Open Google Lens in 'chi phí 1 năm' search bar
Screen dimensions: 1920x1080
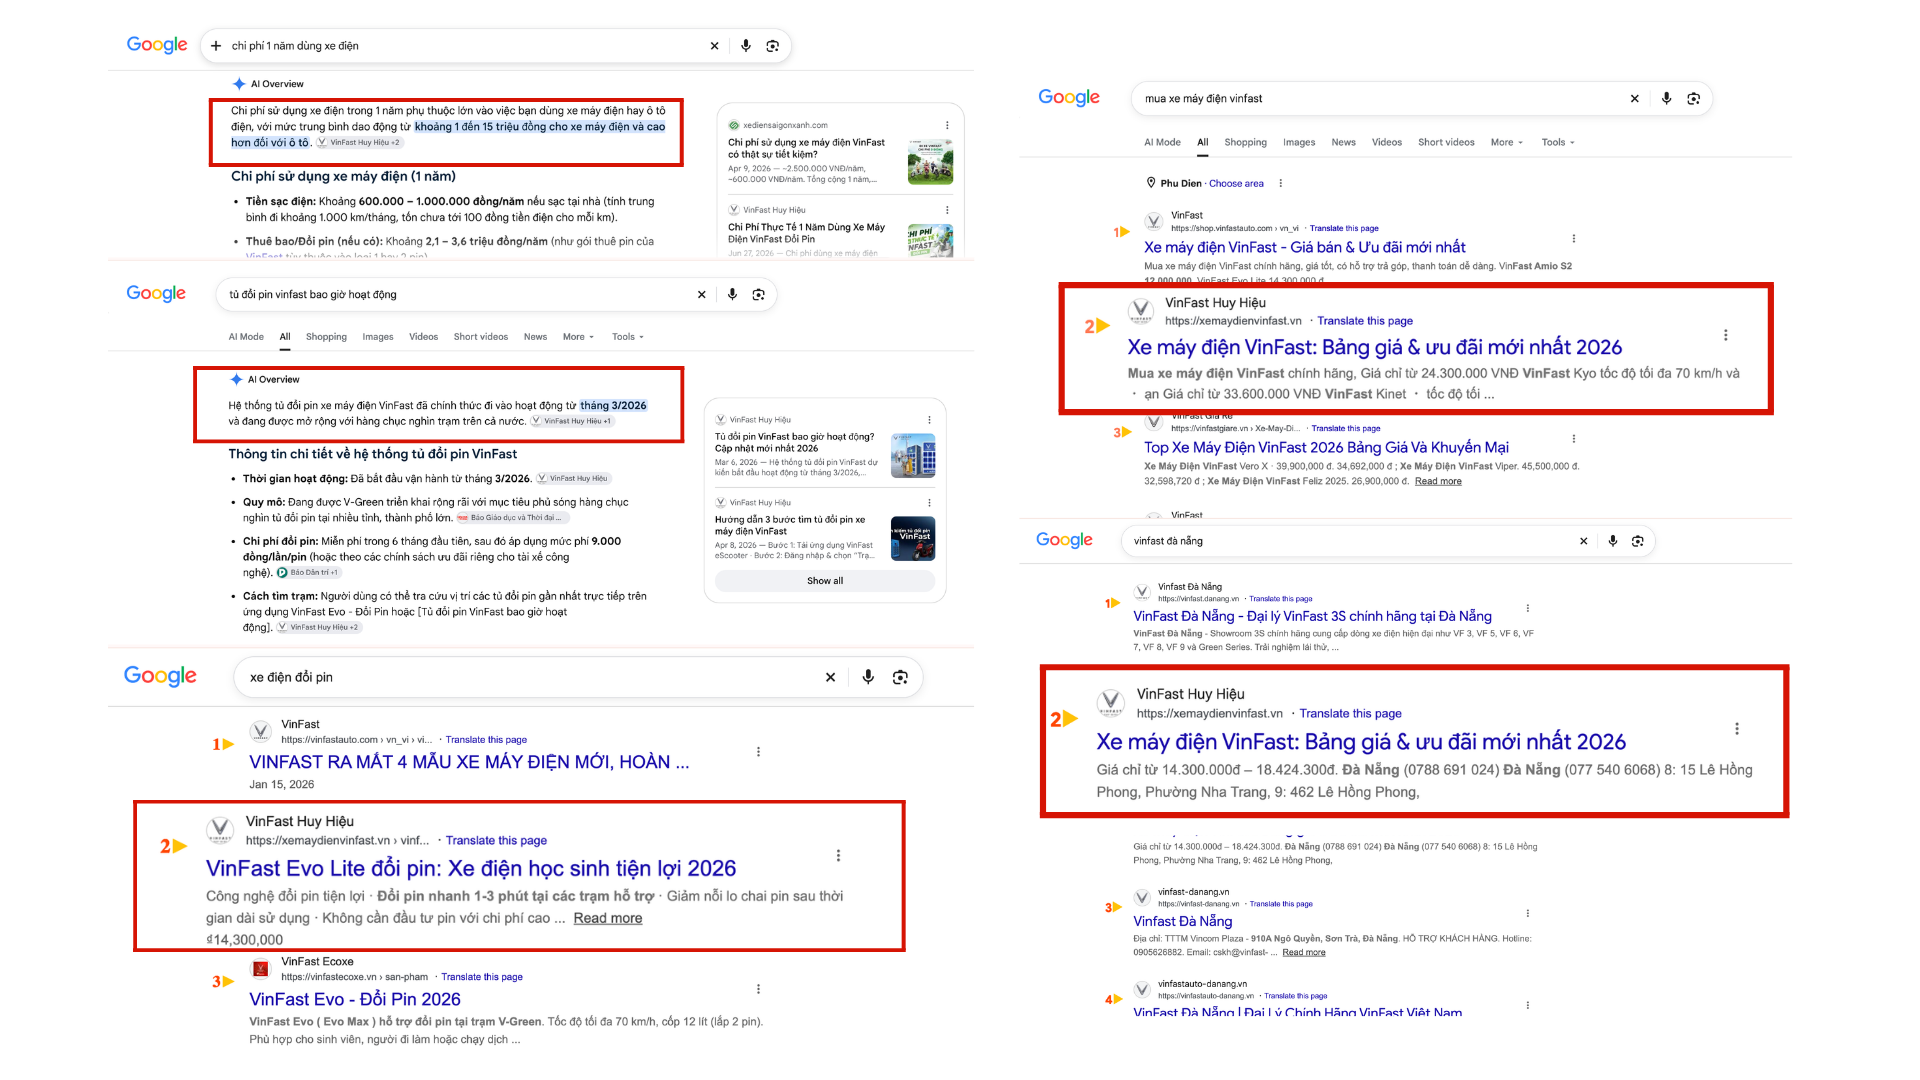point(773,46)
